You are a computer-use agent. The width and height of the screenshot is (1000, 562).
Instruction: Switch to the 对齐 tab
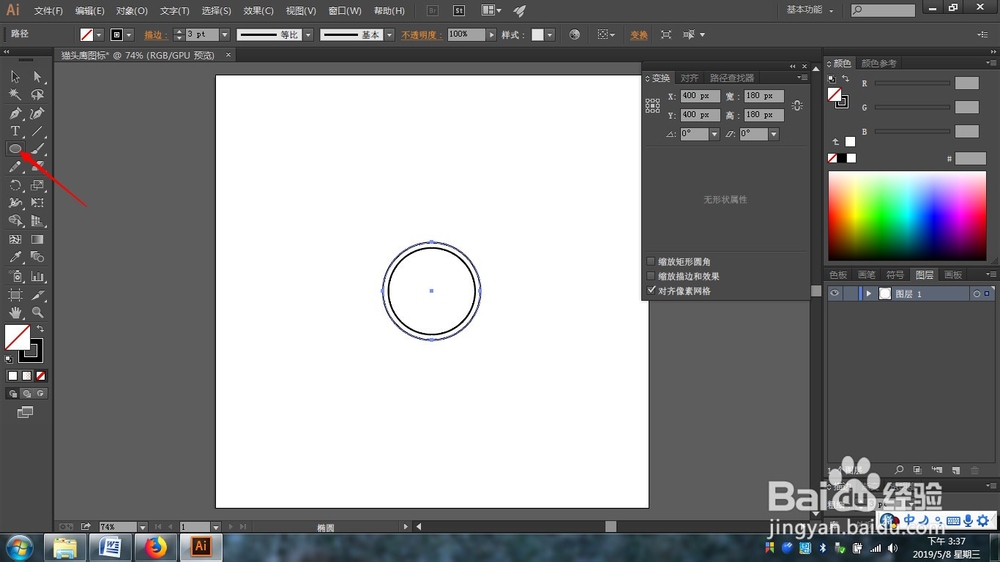(x=689, y=78)
